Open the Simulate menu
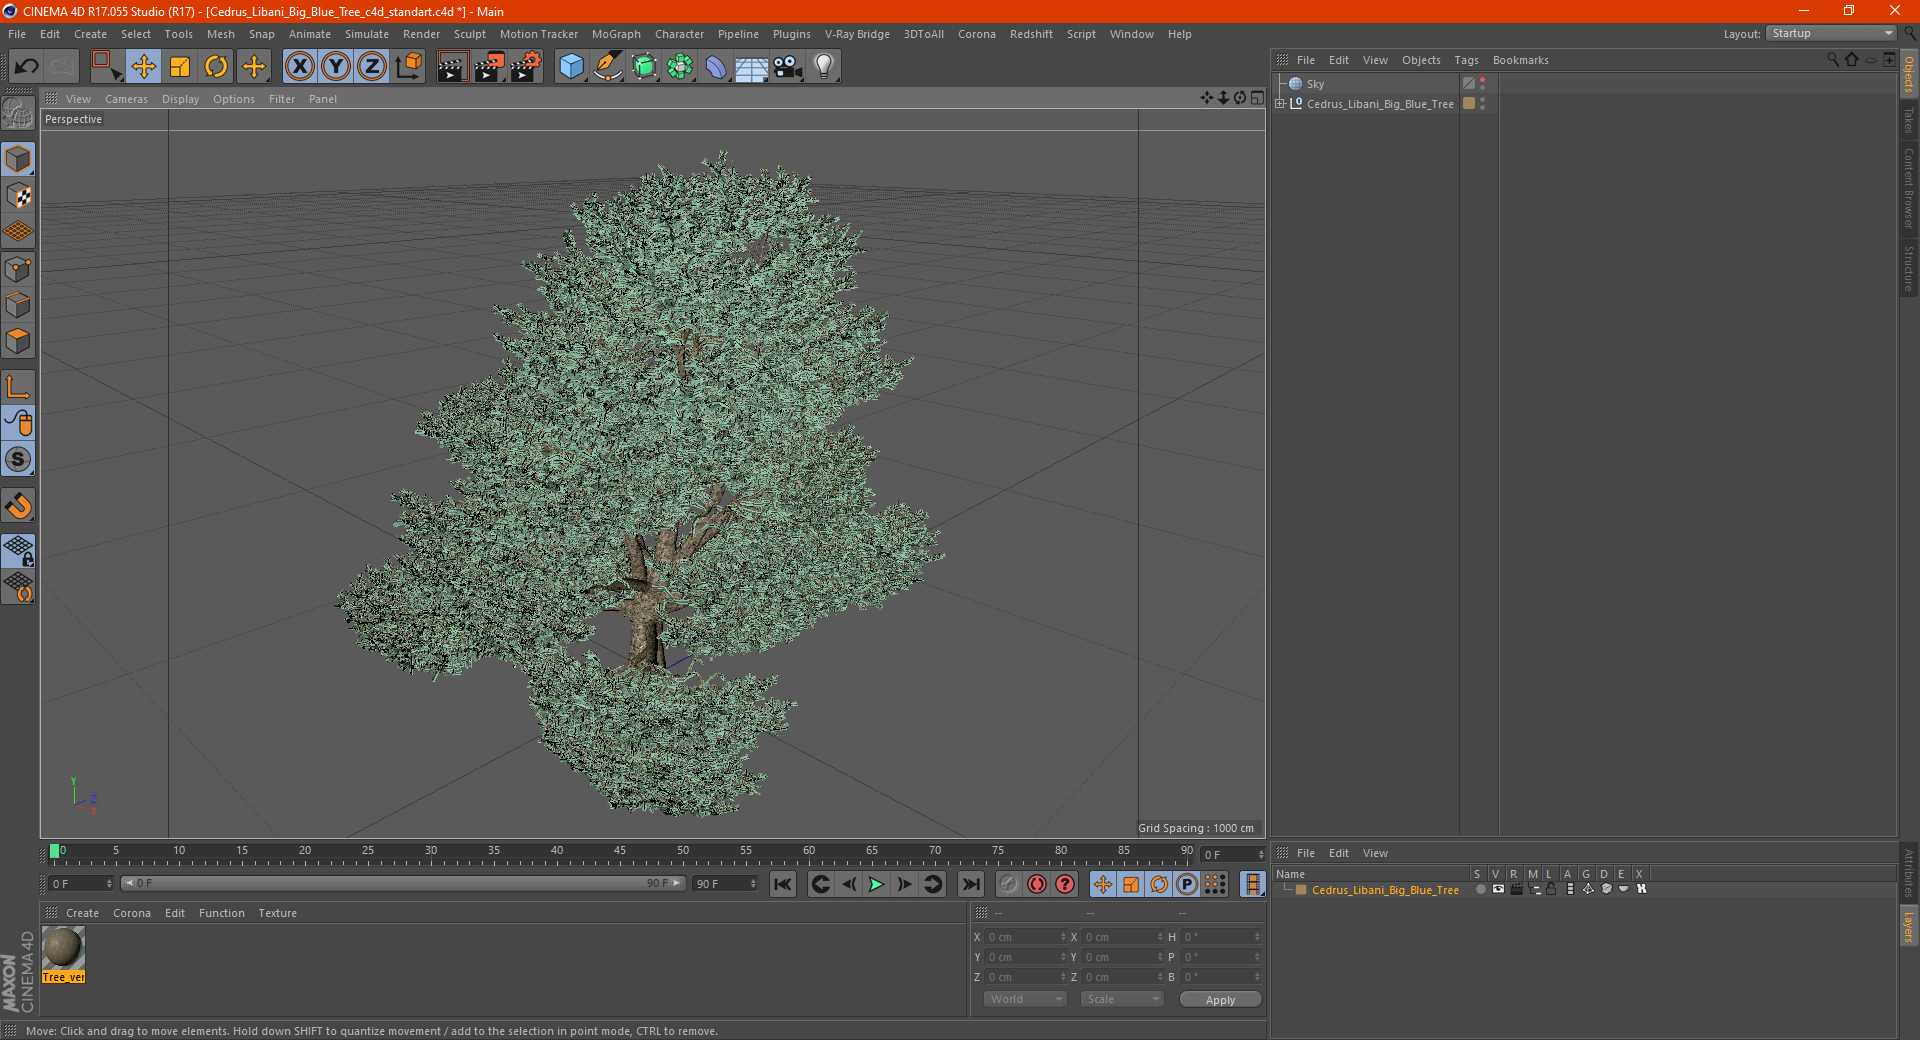1920x1040 pixels. (x=367, y=34)
